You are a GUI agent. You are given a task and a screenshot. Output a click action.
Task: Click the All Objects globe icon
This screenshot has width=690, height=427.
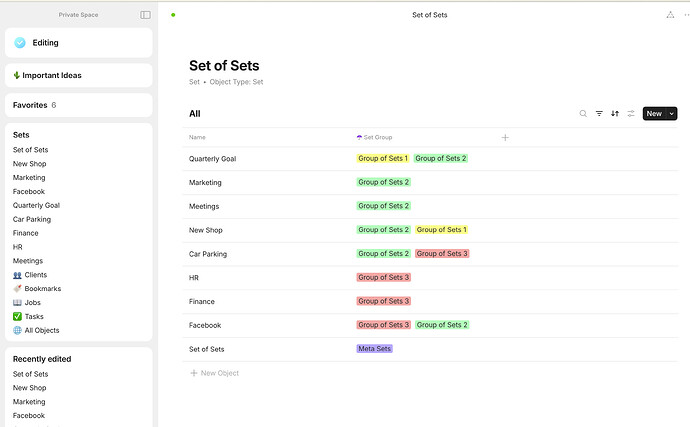pyautogui.click(x=17, y=331)
